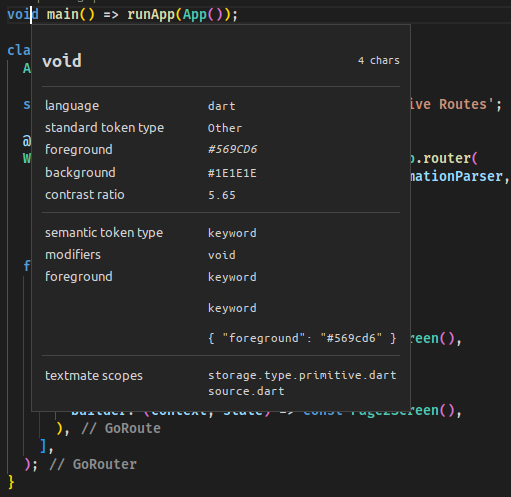Click the yellow closing brace at bottom
Viewport: 511px width, 497px height.
coord(11,482)
